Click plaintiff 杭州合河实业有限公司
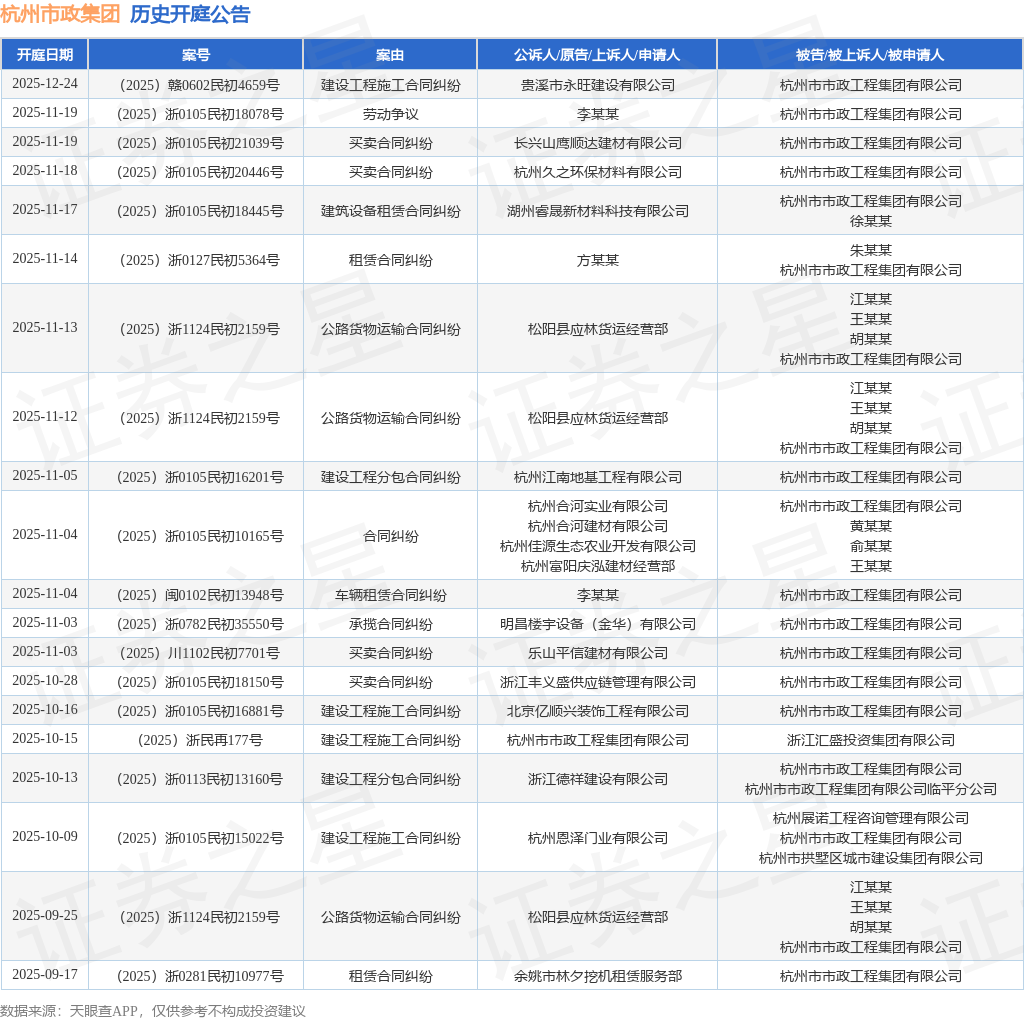 [598, 506]
